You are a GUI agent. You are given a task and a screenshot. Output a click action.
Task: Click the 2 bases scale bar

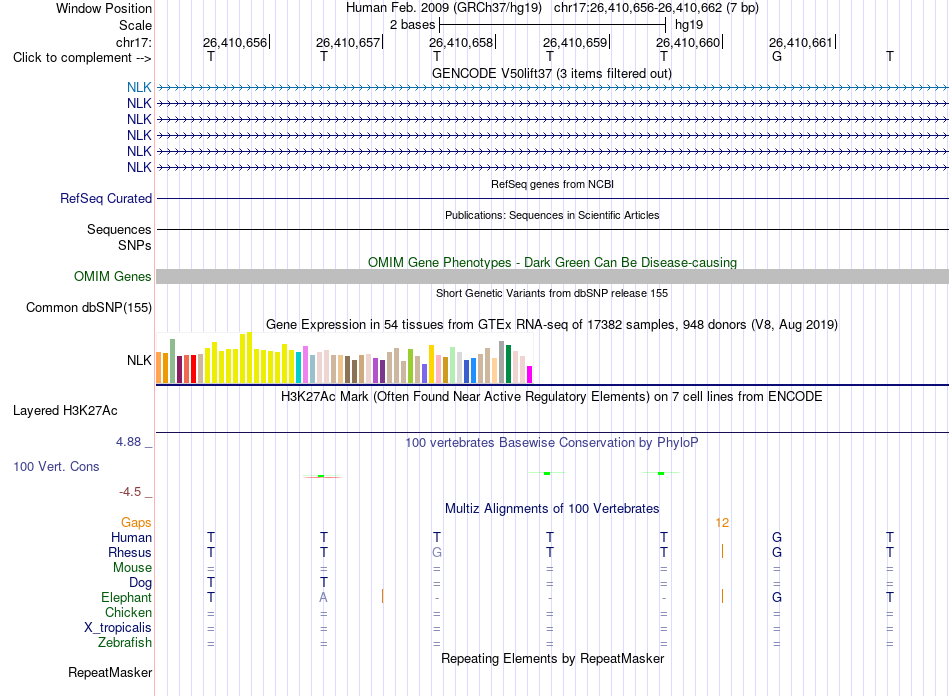[x=552, y=25]
